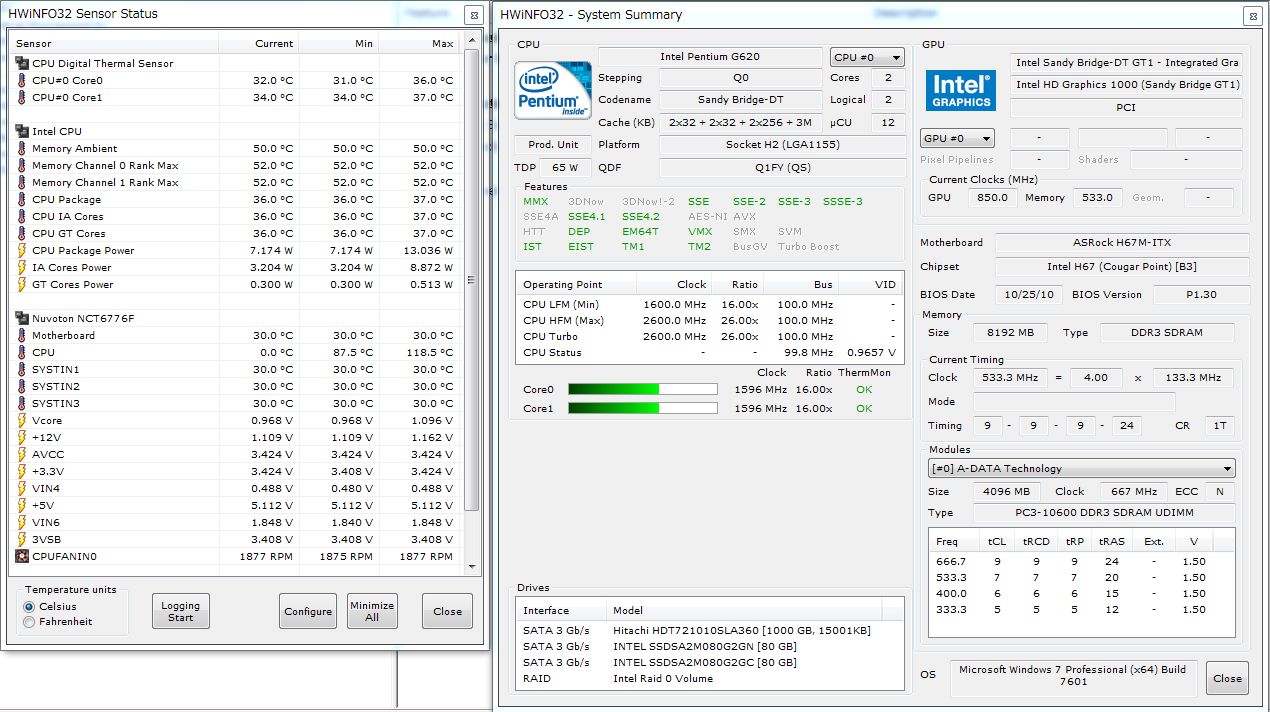1270x712 pixels.
Task: Click the Min column header
Action: [338, 43]
